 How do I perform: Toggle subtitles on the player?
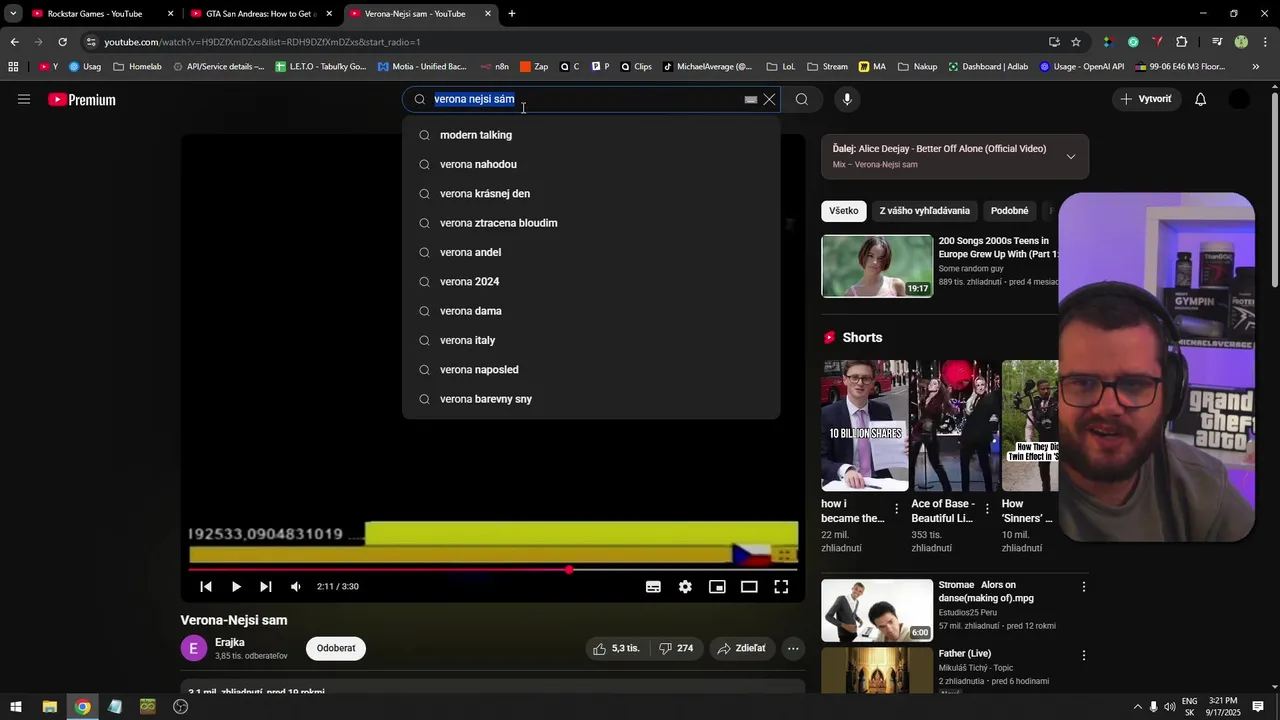[653, 587]
